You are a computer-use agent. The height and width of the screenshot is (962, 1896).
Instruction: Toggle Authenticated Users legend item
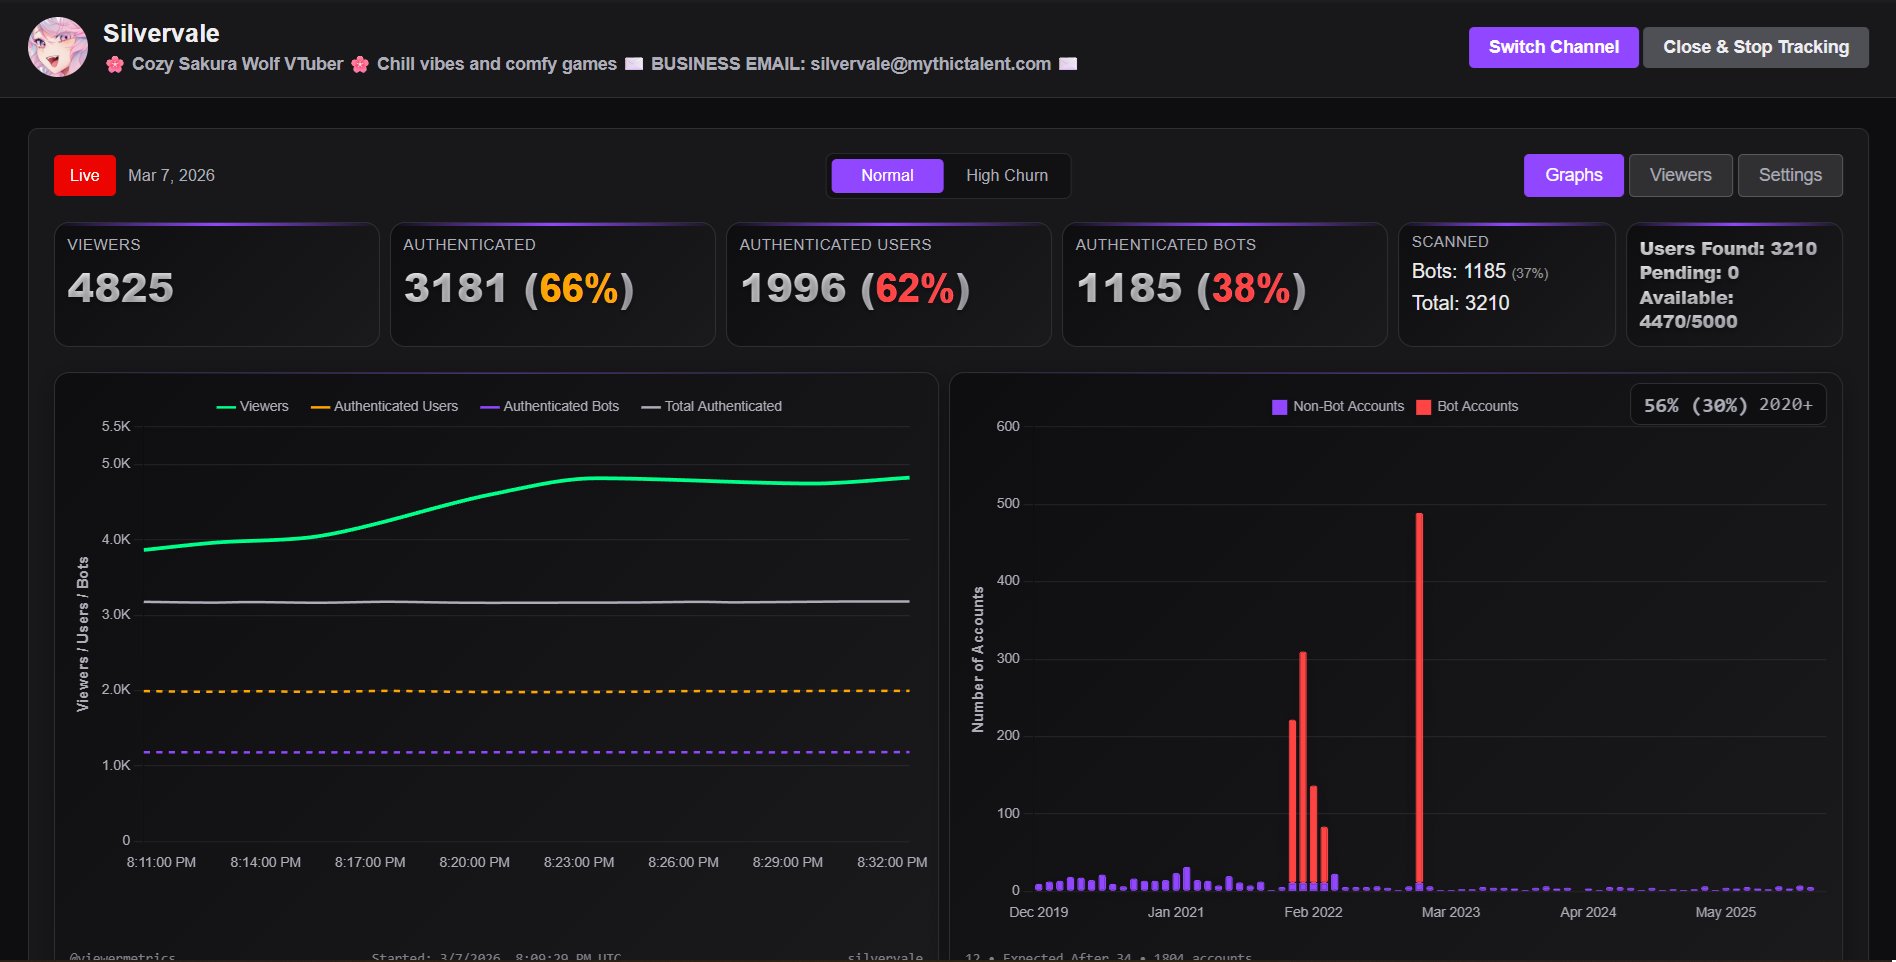[384, 406]
